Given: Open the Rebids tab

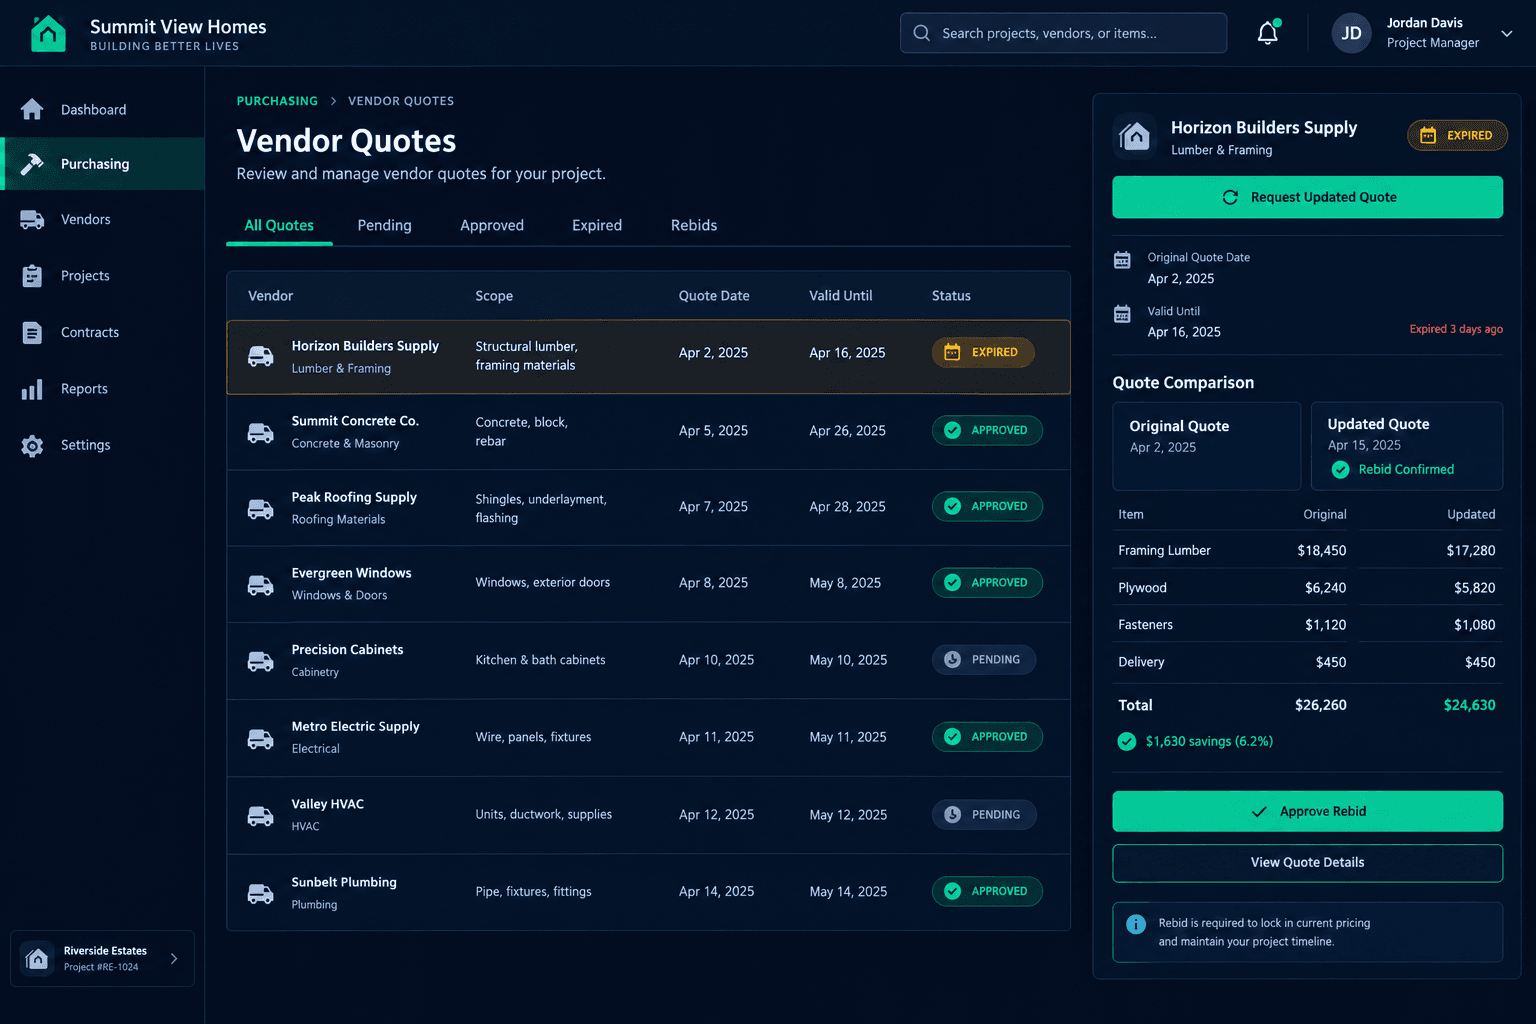Looking at the screenshot, I should tap(694, 226).
